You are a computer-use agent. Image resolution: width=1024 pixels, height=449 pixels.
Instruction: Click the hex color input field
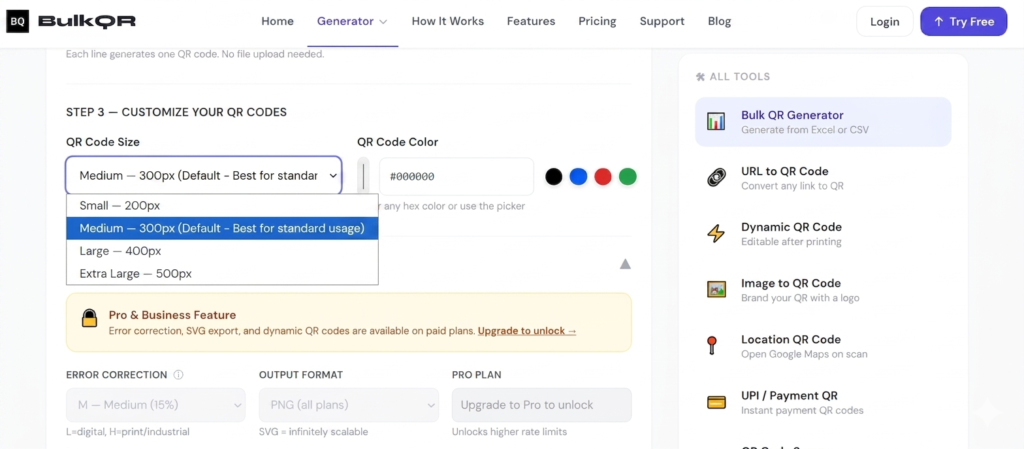tap(456, 176)
